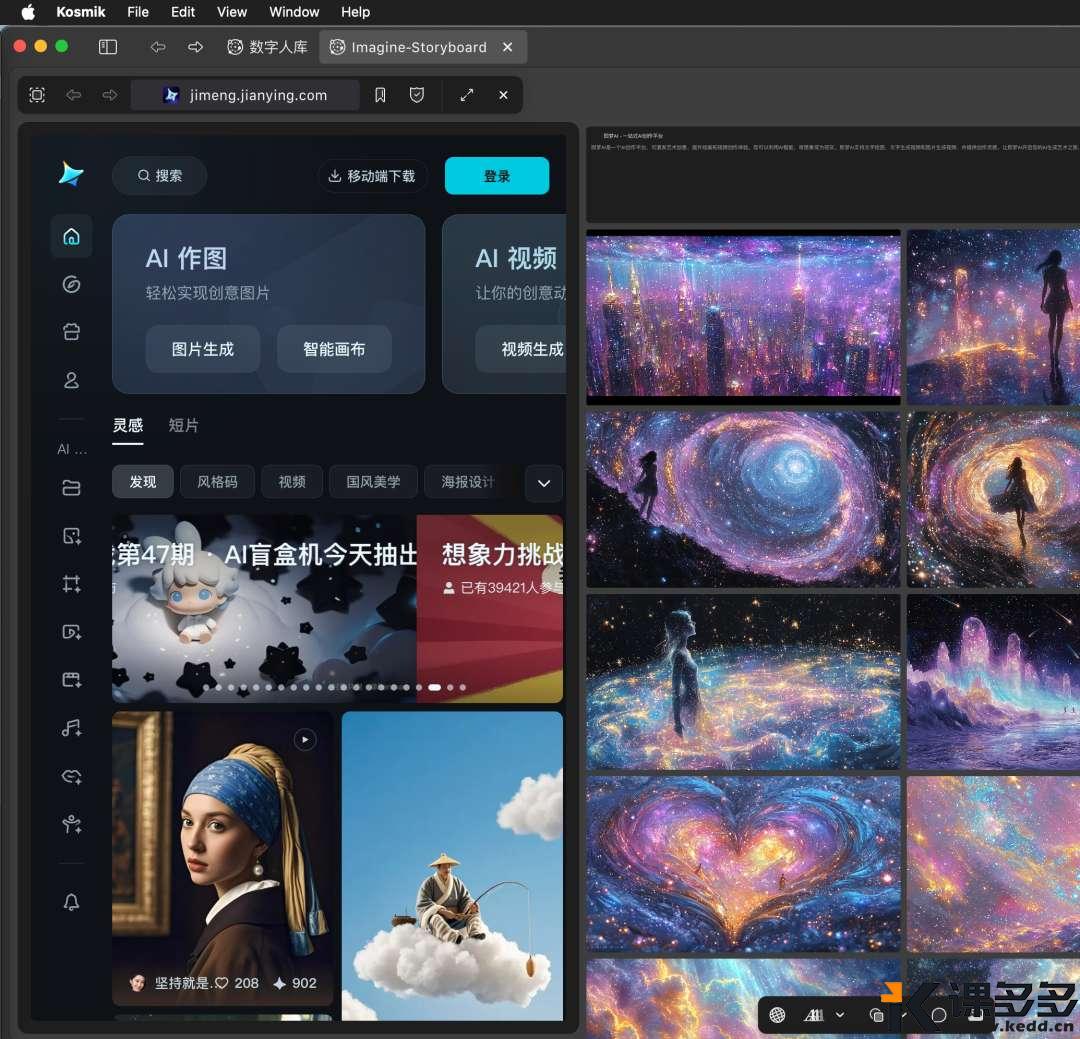This screenshot has height=1039, width=1080.
Task: Select the 风格码 filter tag
Action: click(217, 482)
